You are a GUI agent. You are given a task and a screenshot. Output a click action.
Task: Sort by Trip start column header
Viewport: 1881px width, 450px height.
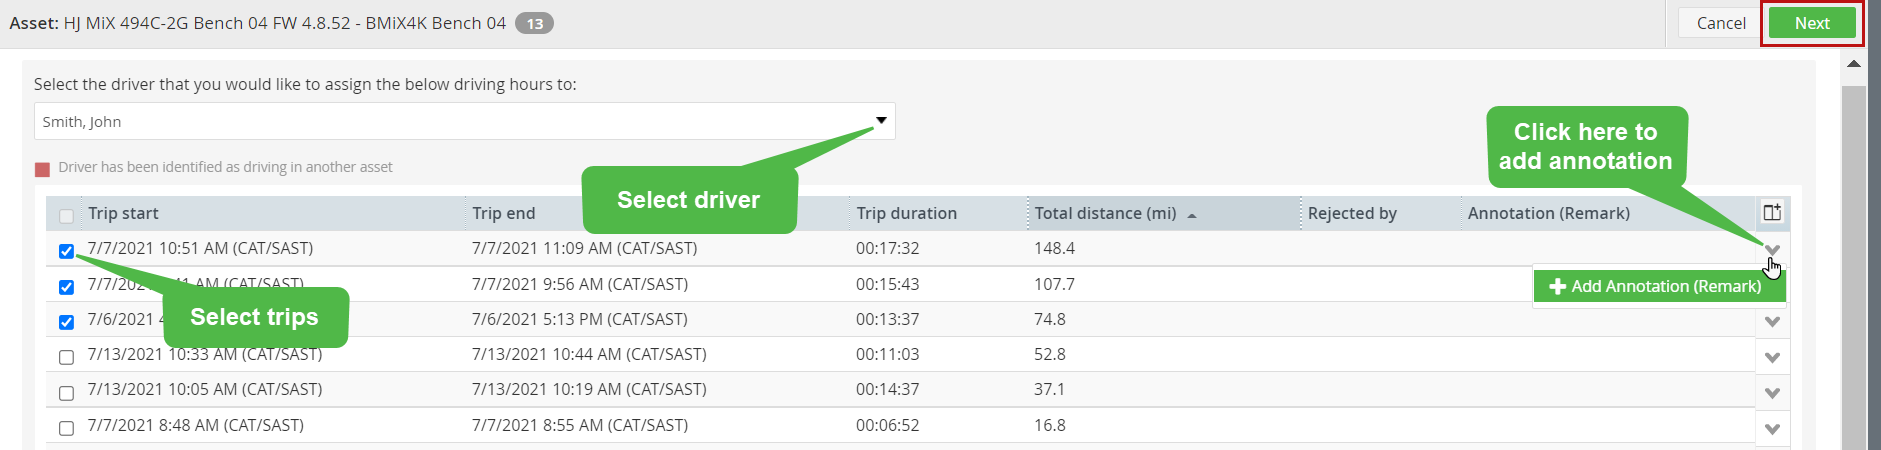[123, 213]
